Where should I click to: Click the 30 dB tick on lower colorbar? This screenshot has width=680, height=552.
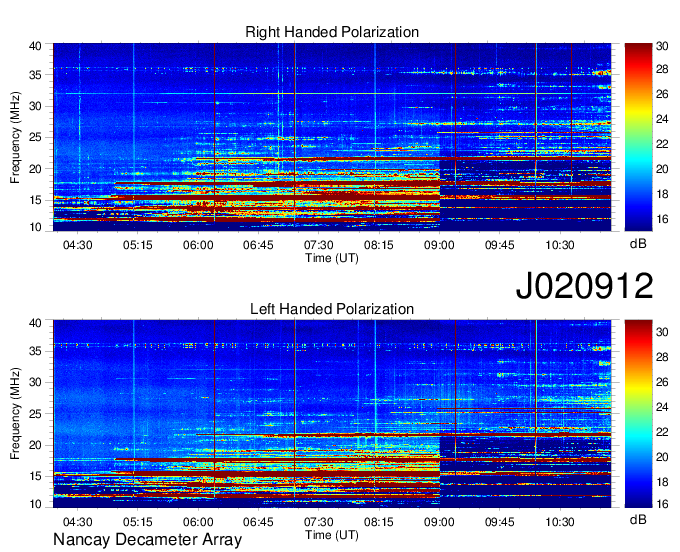pos(662,332)
